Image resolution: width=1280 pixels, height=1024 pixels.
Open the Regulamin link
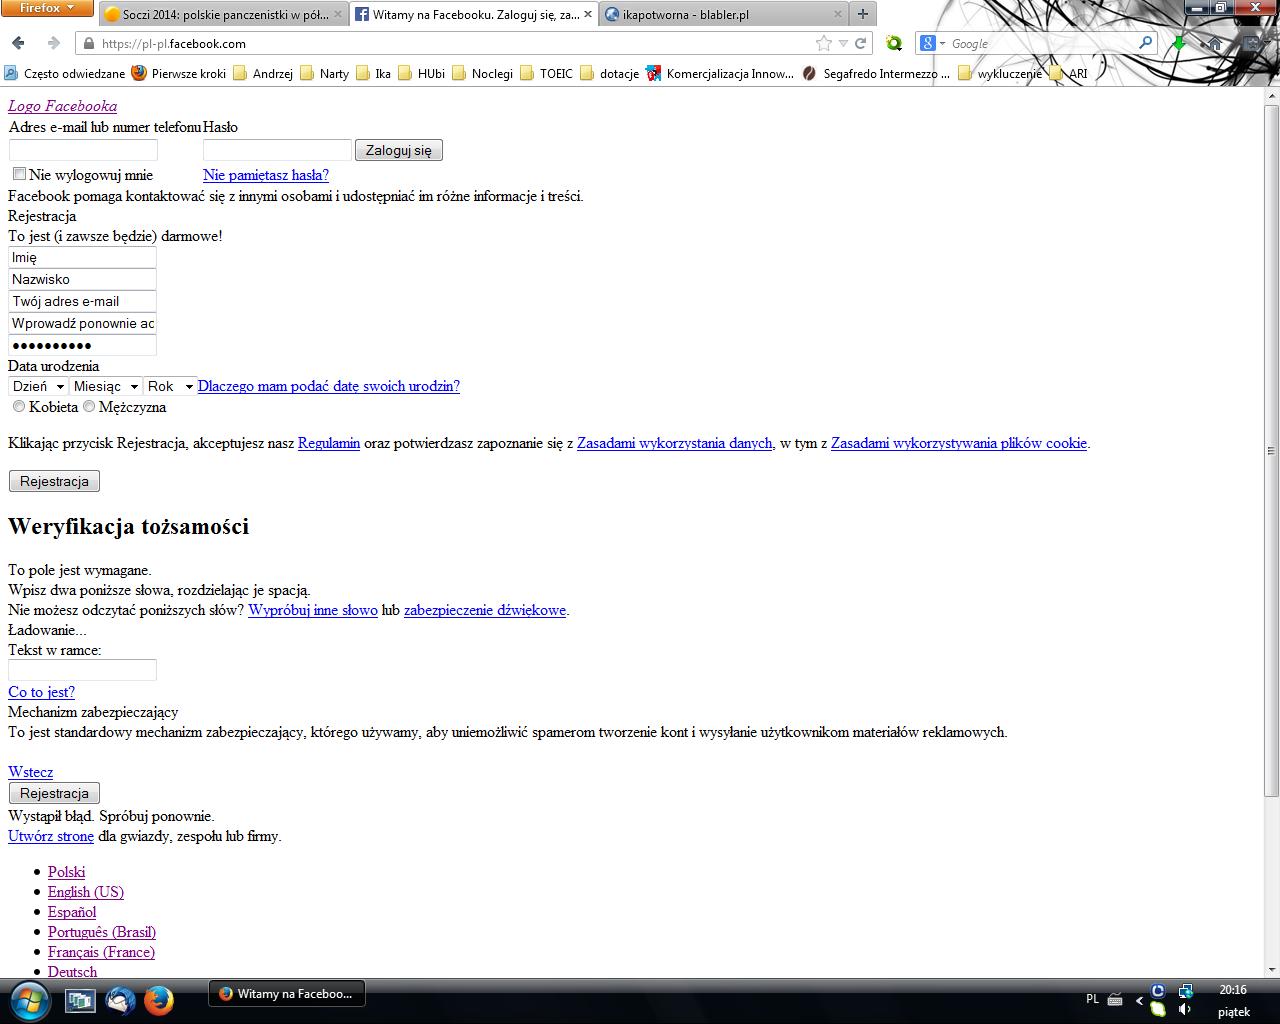329,443
